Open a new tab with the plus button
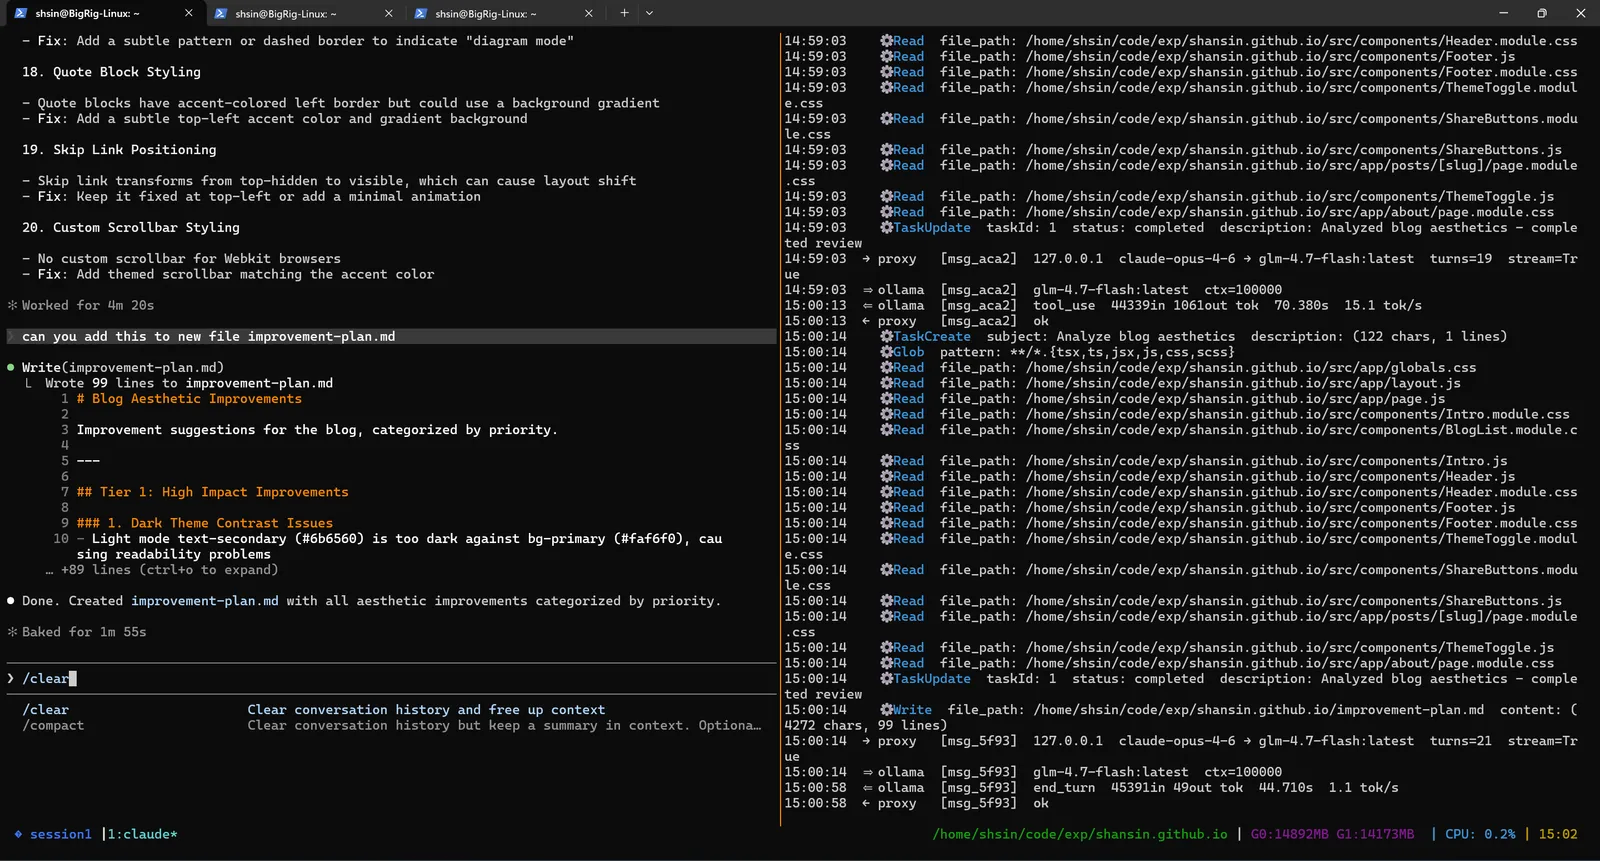The height and width of the screenshot is (861, 1600). click(624, 13)
